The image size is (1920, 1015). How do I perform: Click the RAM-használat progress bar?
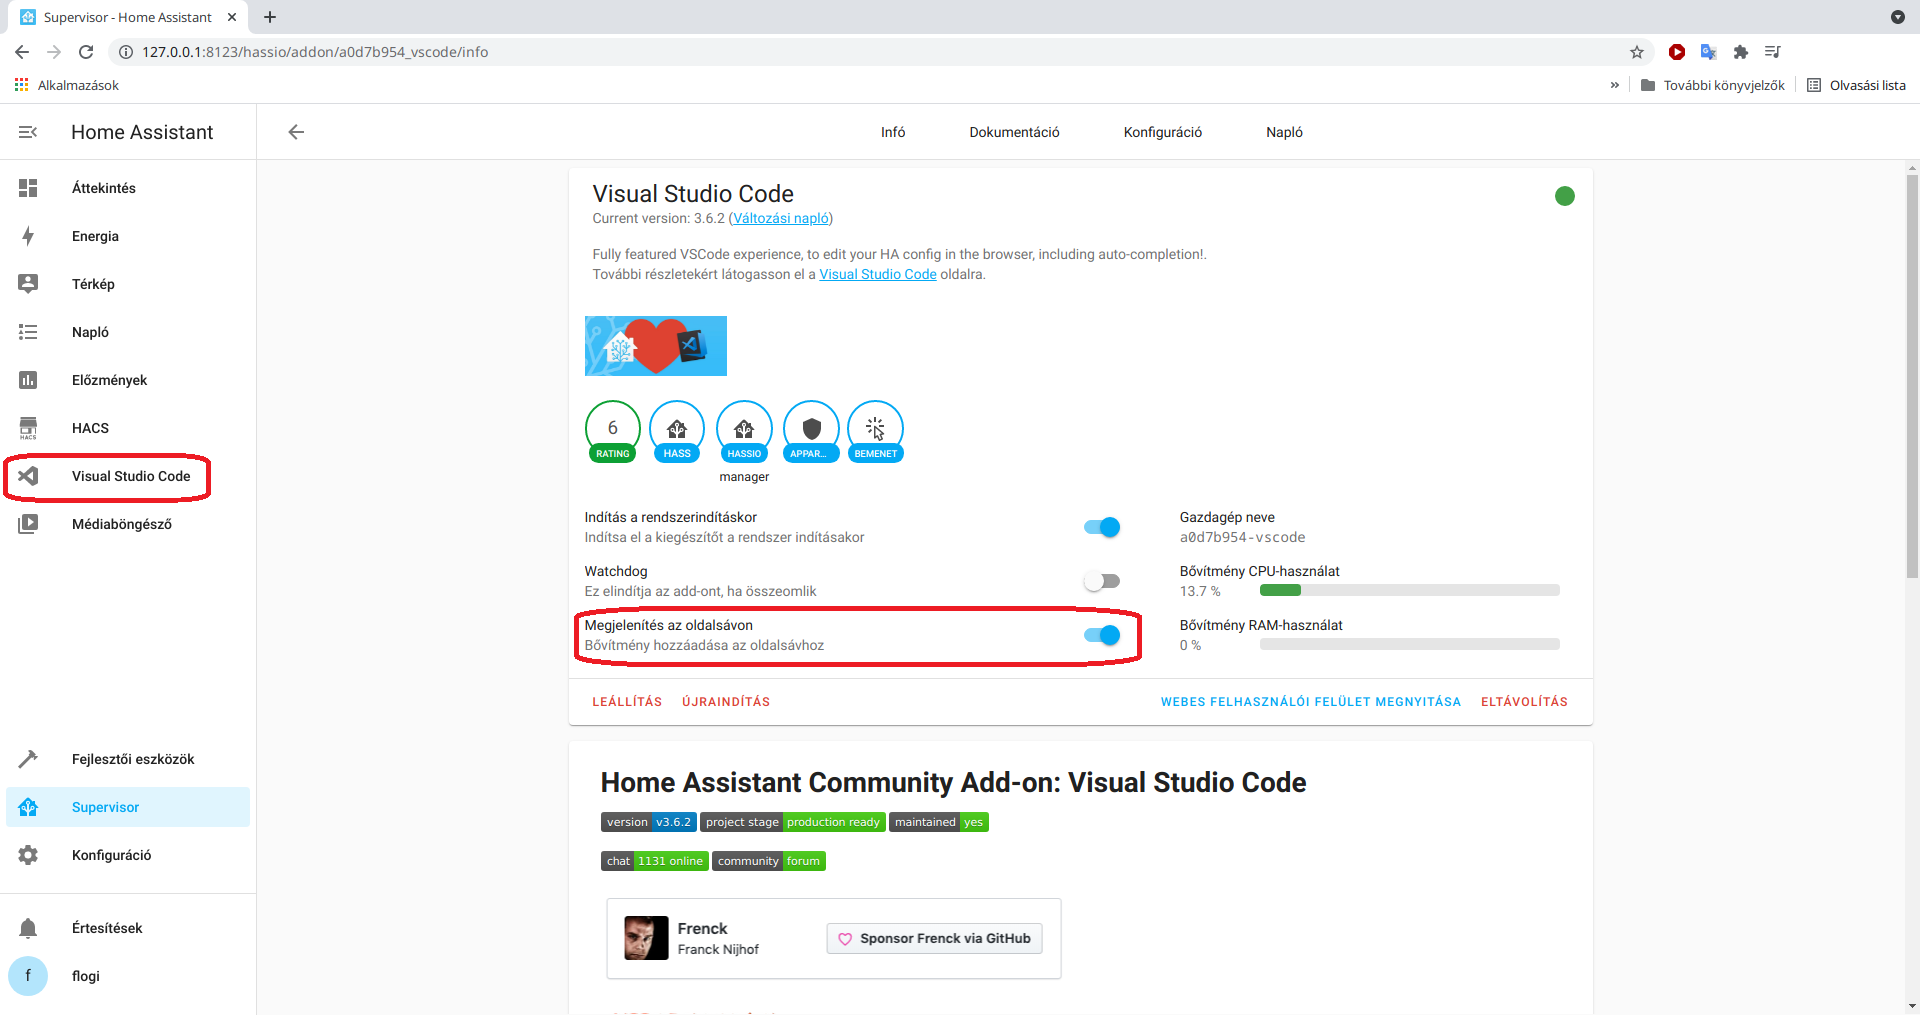coord(1410,644)
